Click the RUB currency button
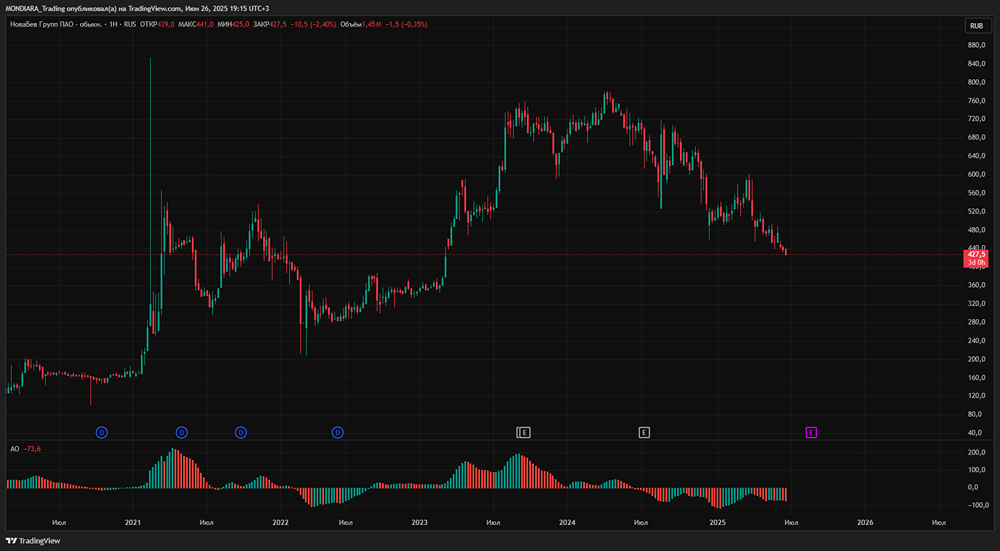 976,26
